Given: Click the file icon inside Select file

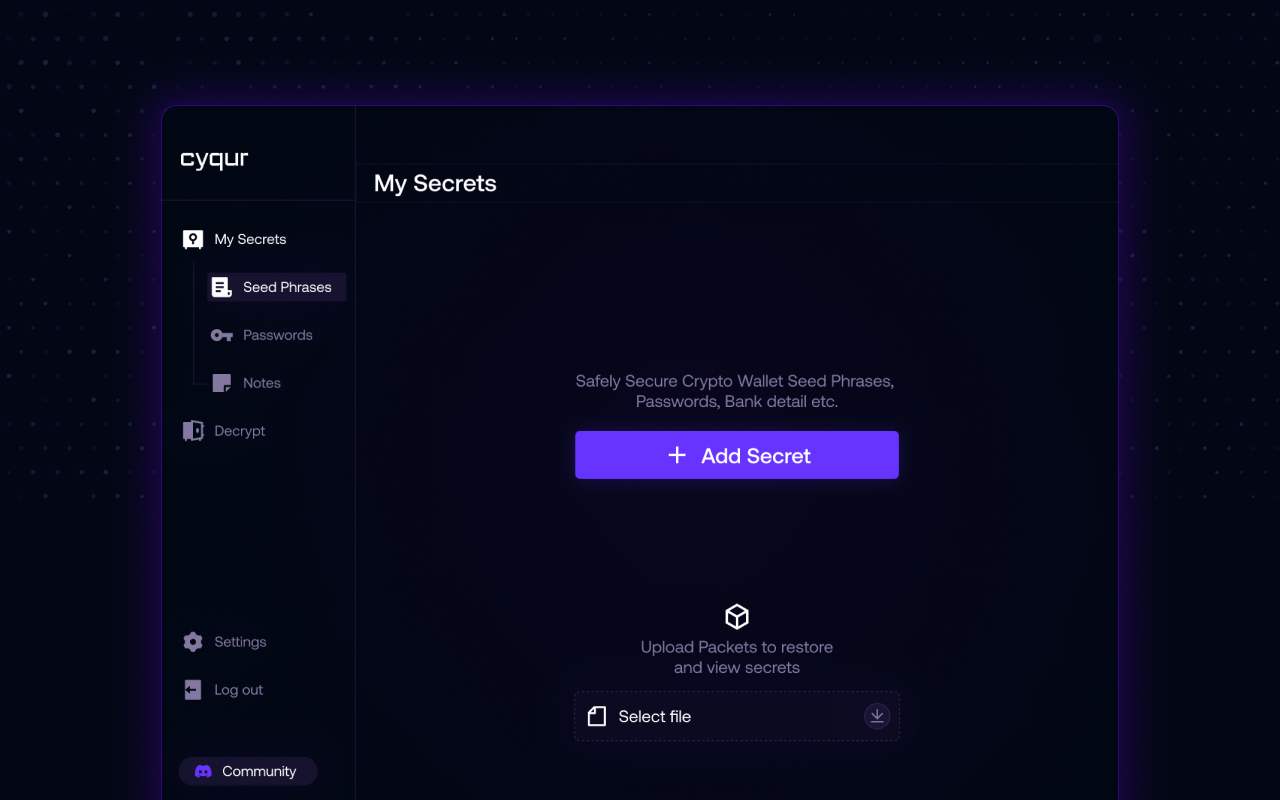Looking at the screenshot, I should coord(597,716).
